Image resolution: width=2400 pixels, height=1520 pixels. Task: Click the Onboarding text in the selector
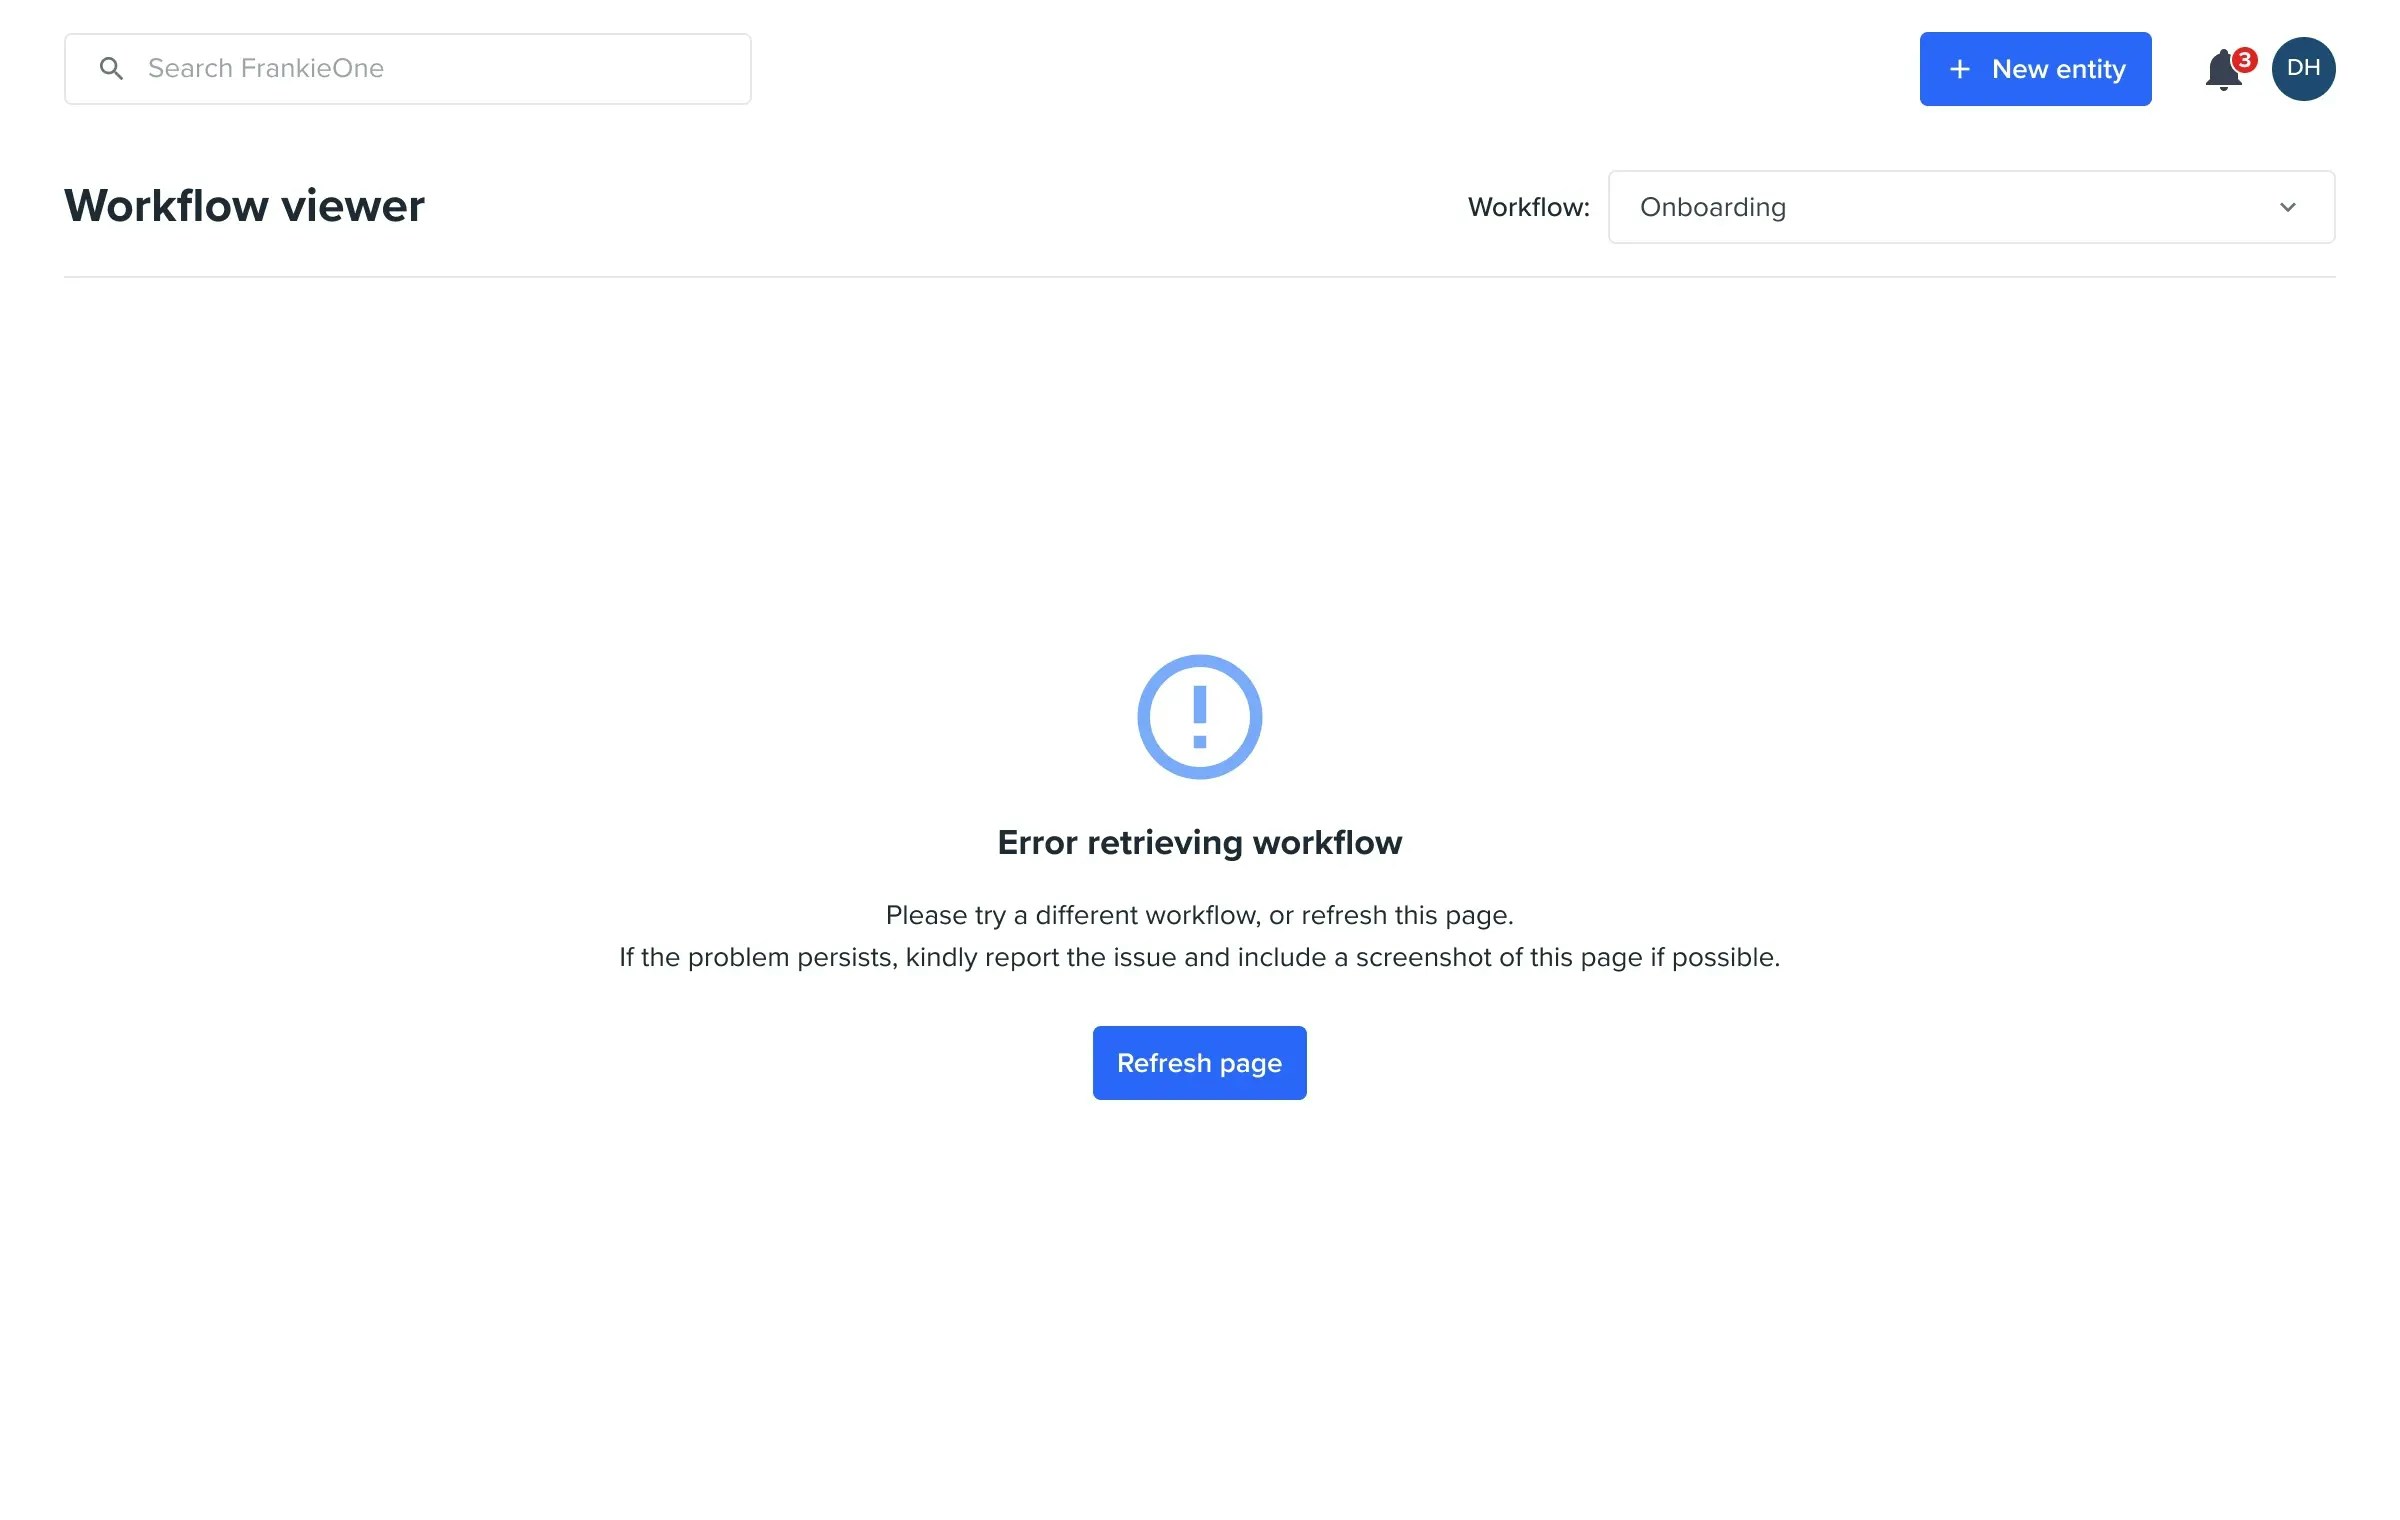(x=1712, y=207)
